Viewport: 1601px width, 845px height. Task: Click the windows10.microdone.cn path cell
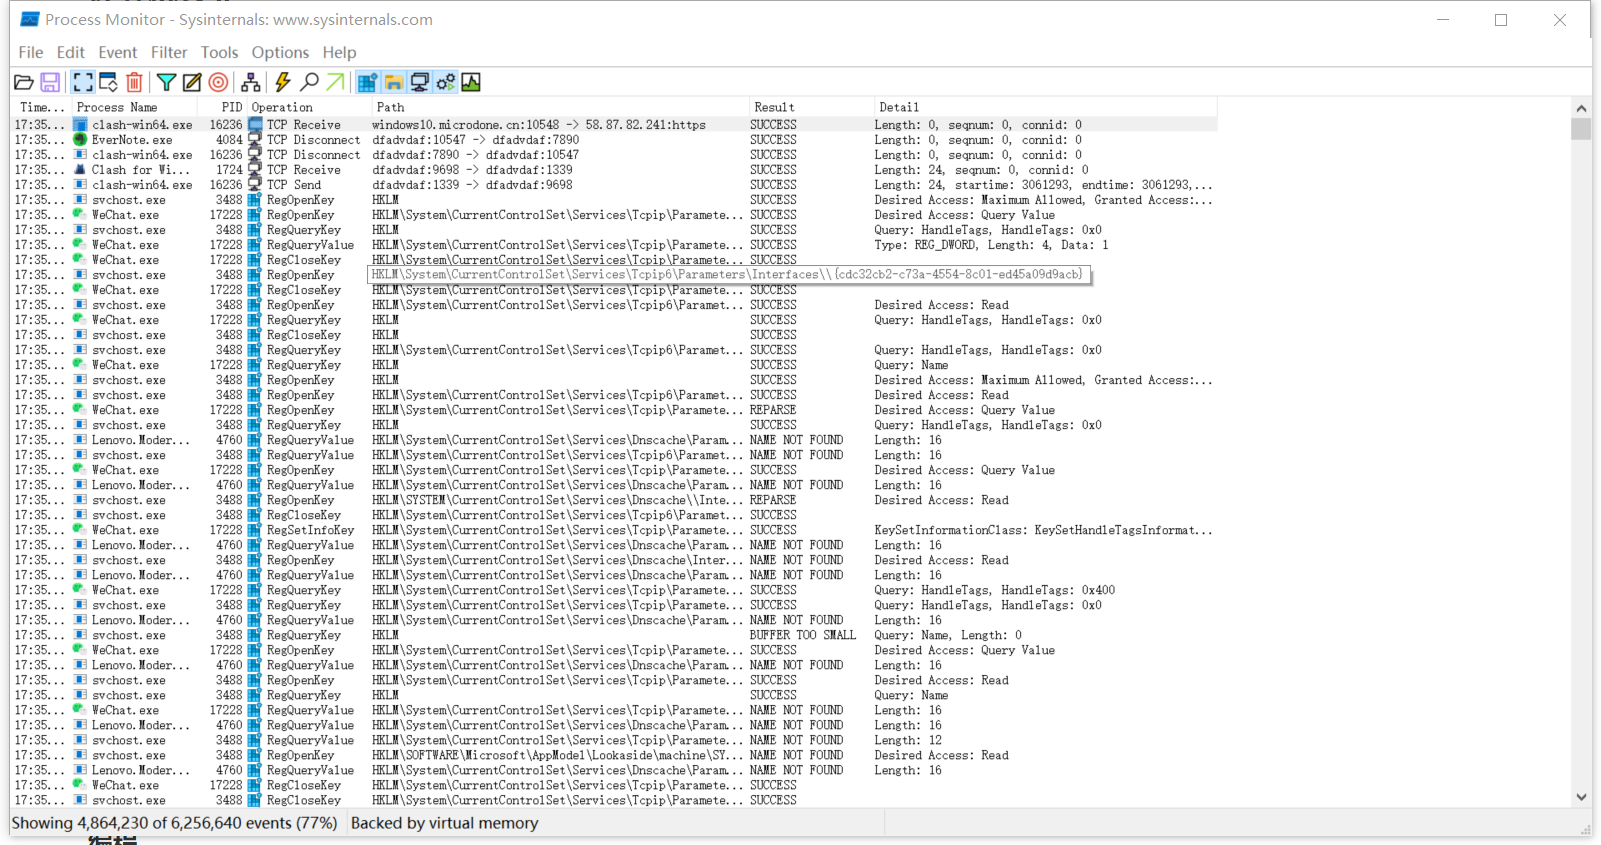click(539, 125)
